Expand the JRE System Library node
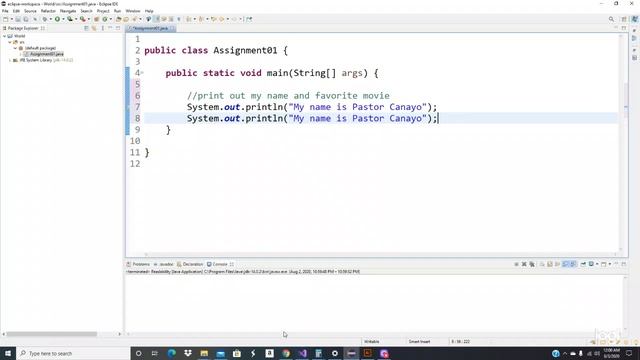Screen dimensions: 640x360 [10, 60]
